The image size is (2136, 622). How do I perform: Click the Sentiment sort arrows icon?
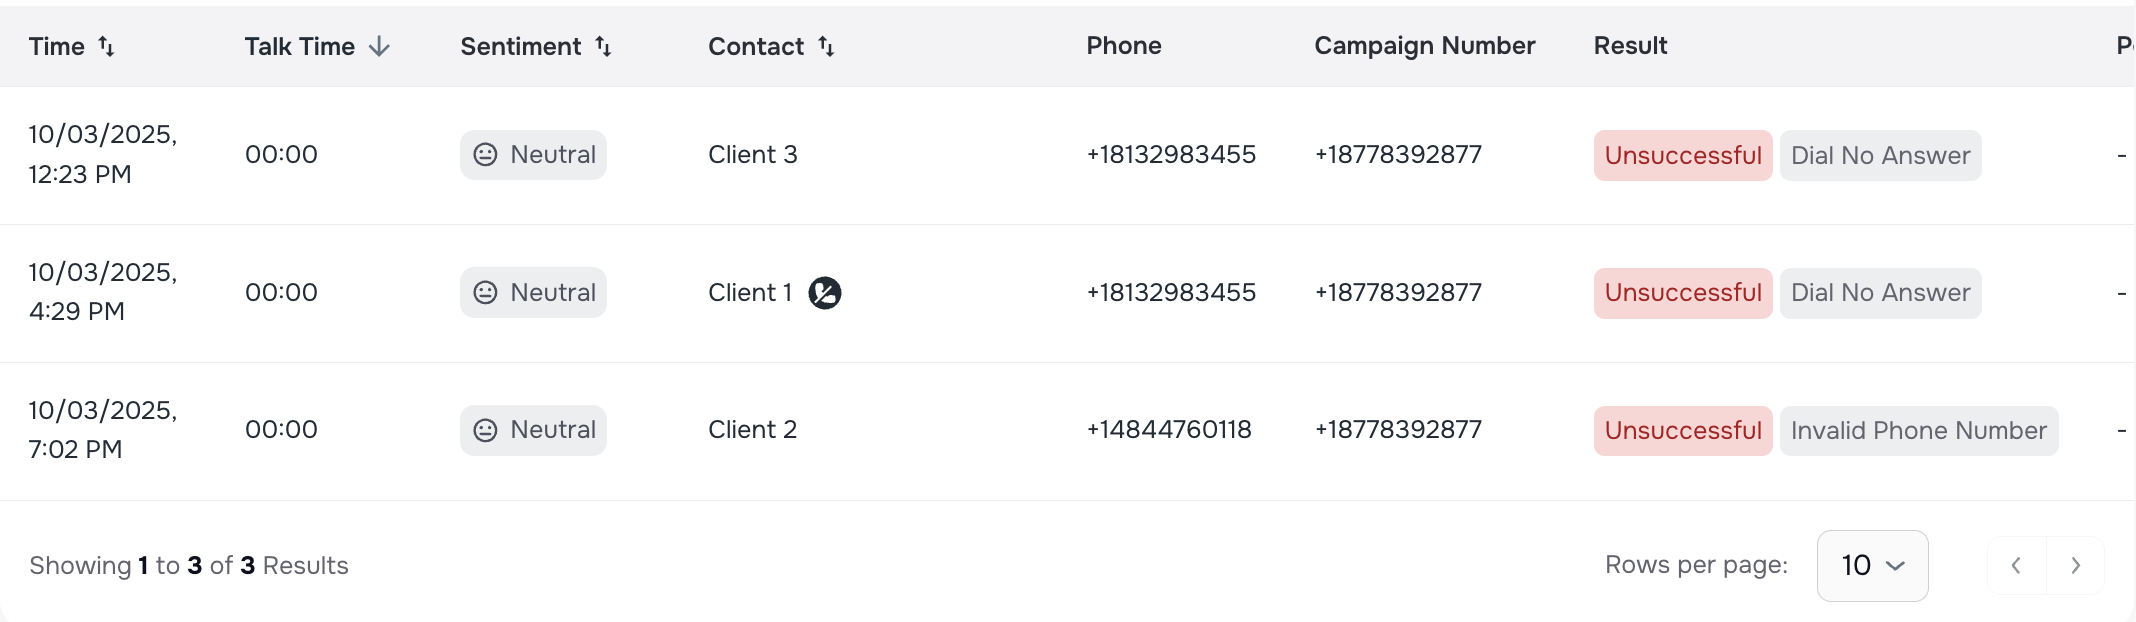pos(603,46)
